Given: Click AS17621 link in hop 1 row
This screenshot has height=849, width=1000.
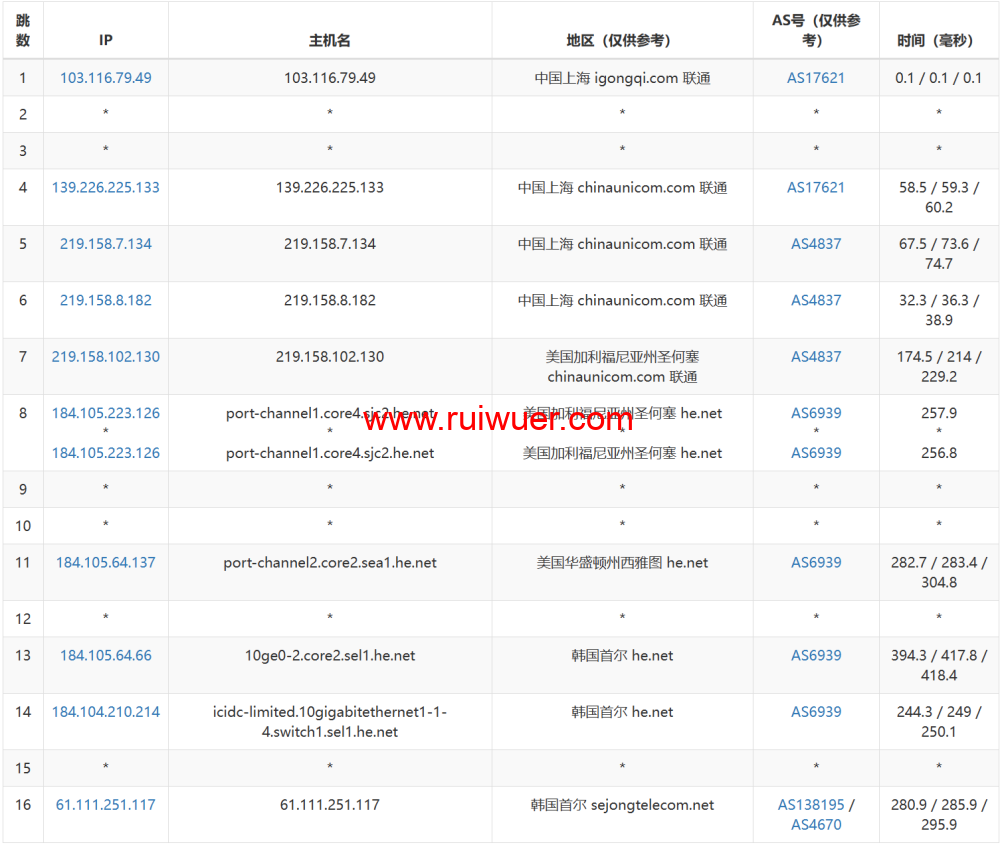Looking at the screenshot, I should [x=816, y=78].
